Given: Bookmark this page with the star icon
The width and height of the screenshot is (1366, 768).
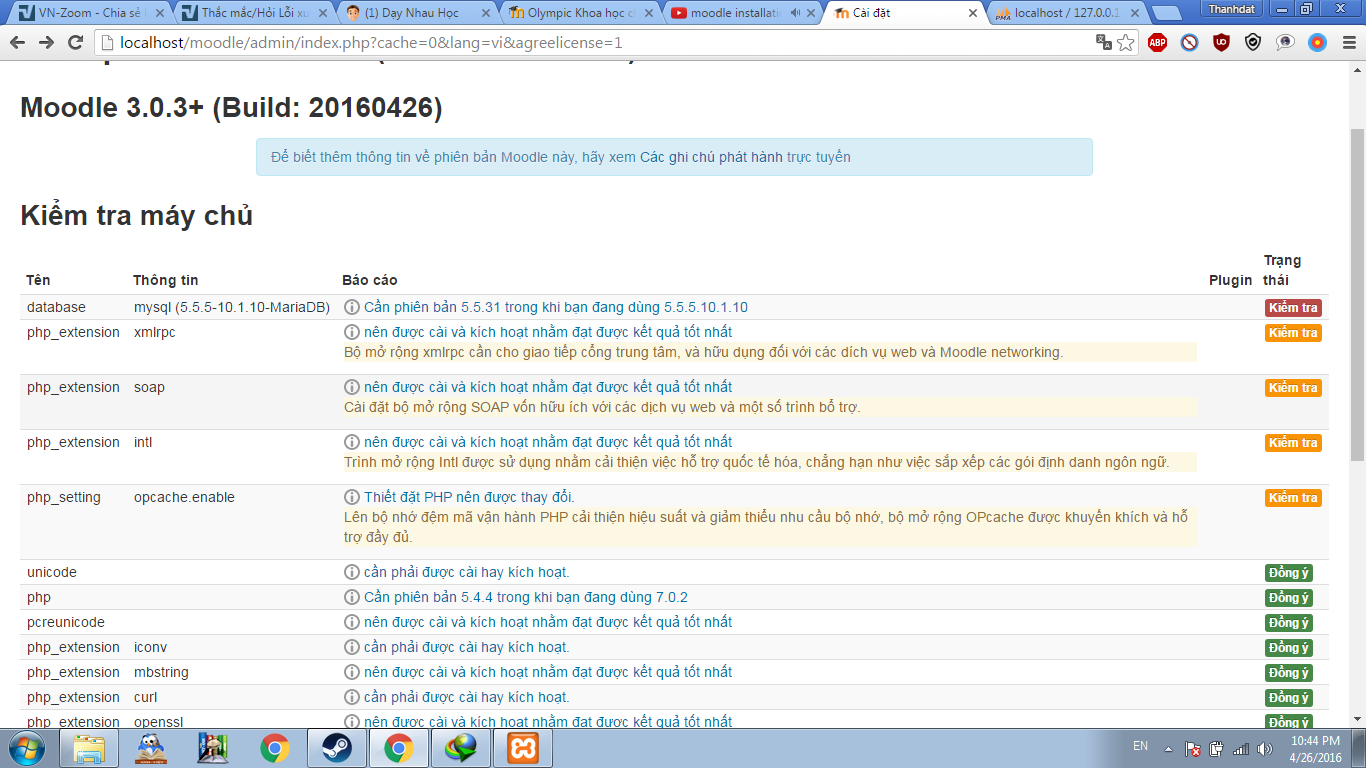Looking at the screenshot, I should 1126,42.
